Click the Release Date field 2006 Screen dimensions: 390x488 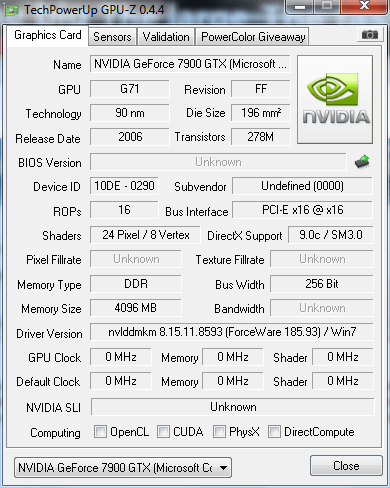pyautogui.click(x=130, y=137)
